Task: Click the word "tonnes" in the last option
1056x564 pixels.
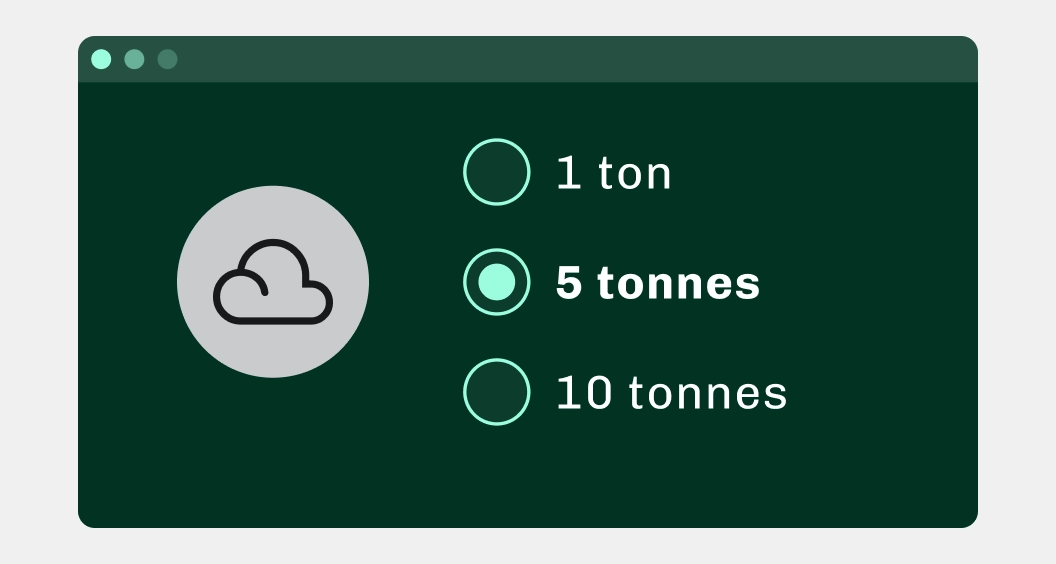Action: pos(708,394)
